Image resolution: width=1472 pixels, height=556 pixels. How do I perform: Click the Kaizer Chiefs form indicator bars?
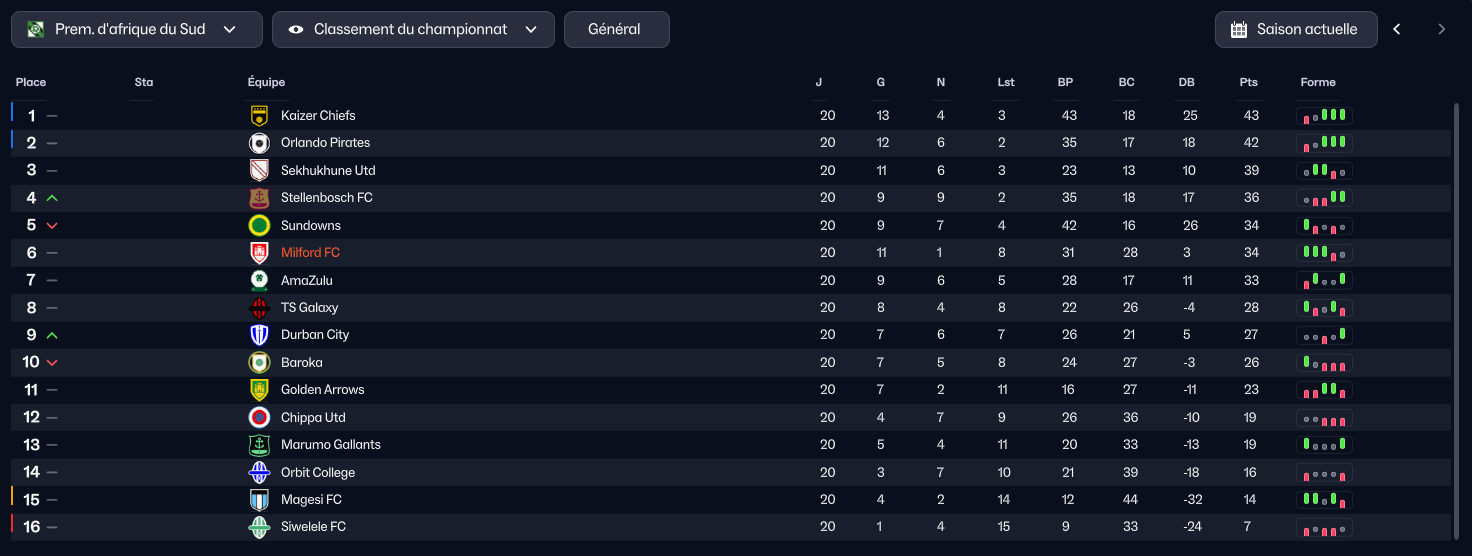click(1324, 116)
